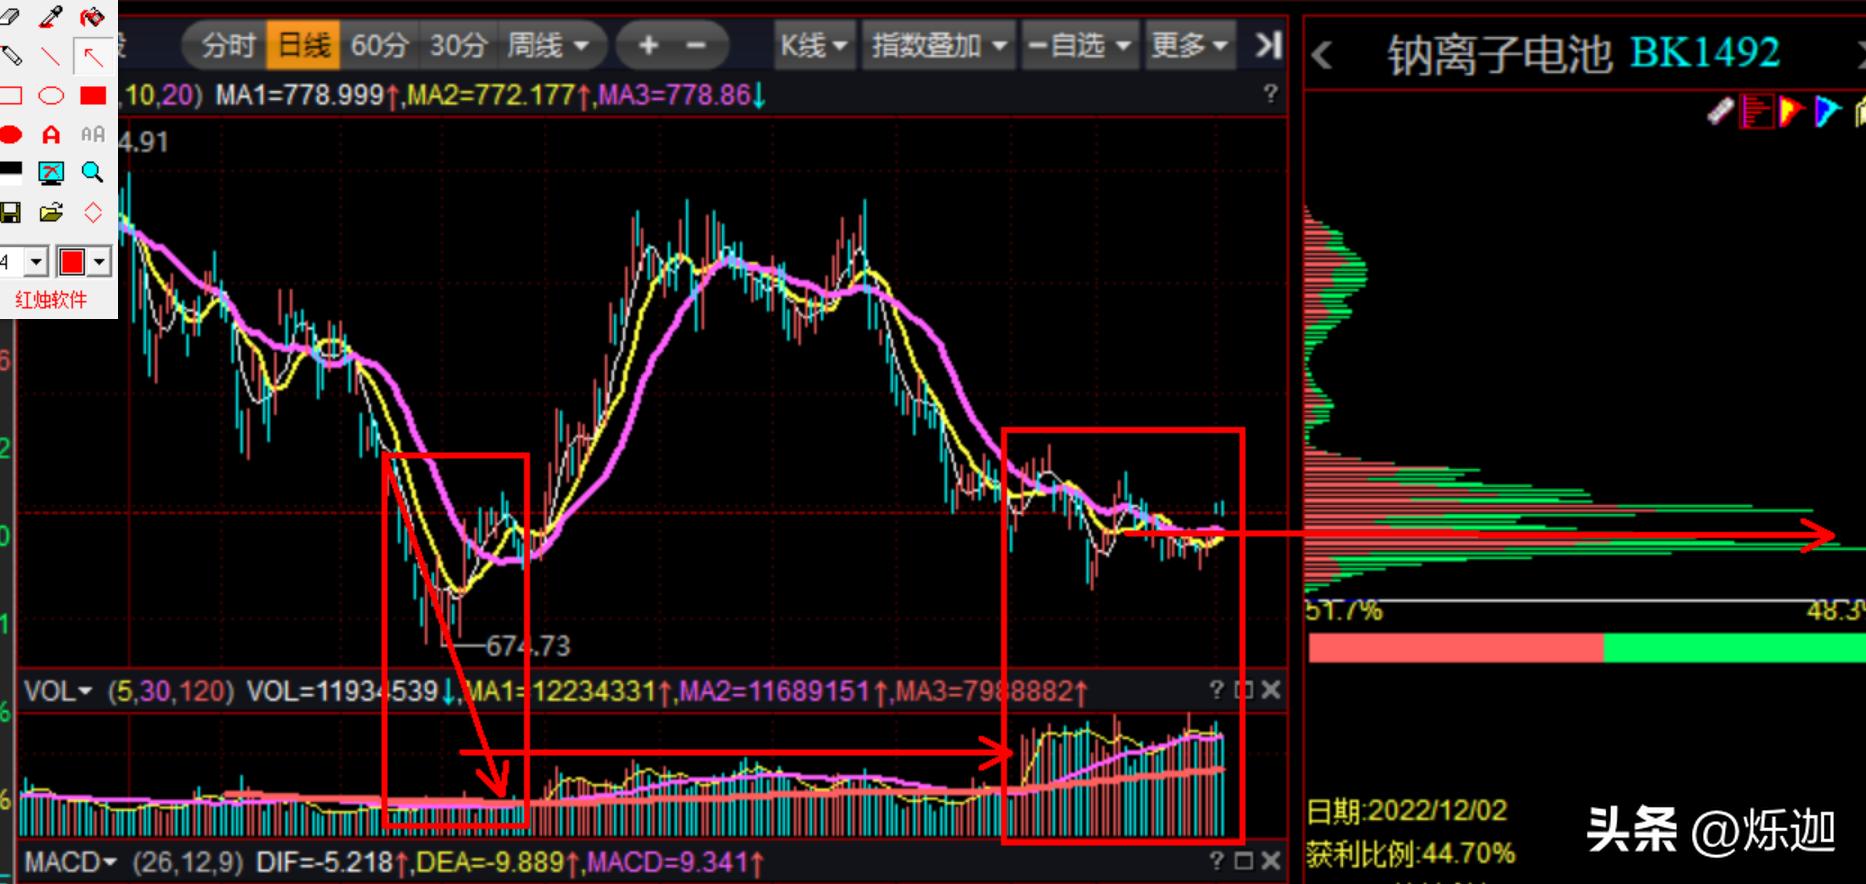This screenshot has width=1866, height=884.
Task: Click the 红烛软件 link label
Action: click(51, 299)
